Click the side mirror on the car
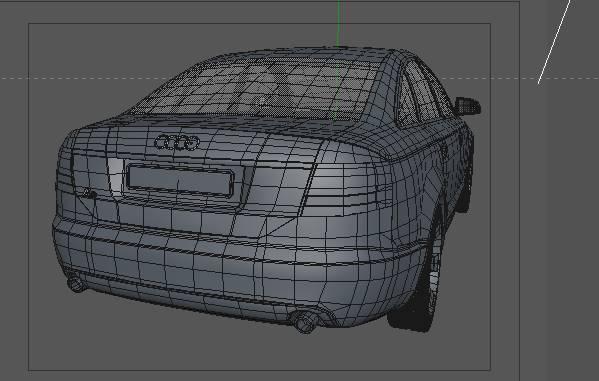The height and width of the screenshot is (381, 599). tap(467, 106)
